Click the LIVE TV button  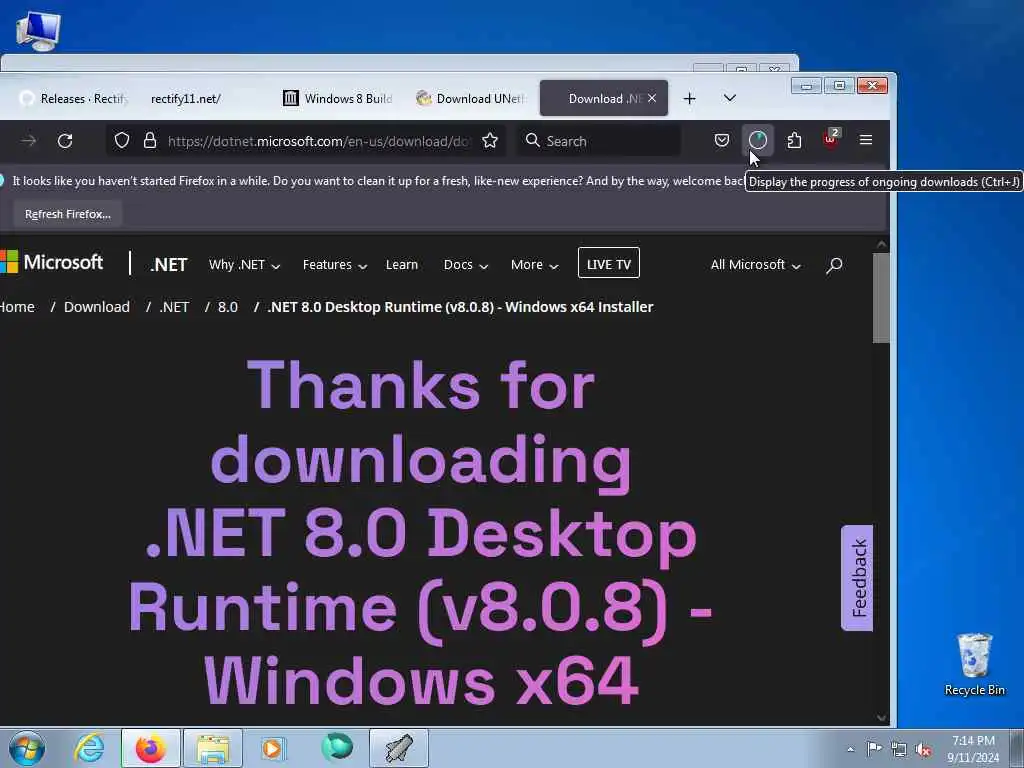(609, 263)
